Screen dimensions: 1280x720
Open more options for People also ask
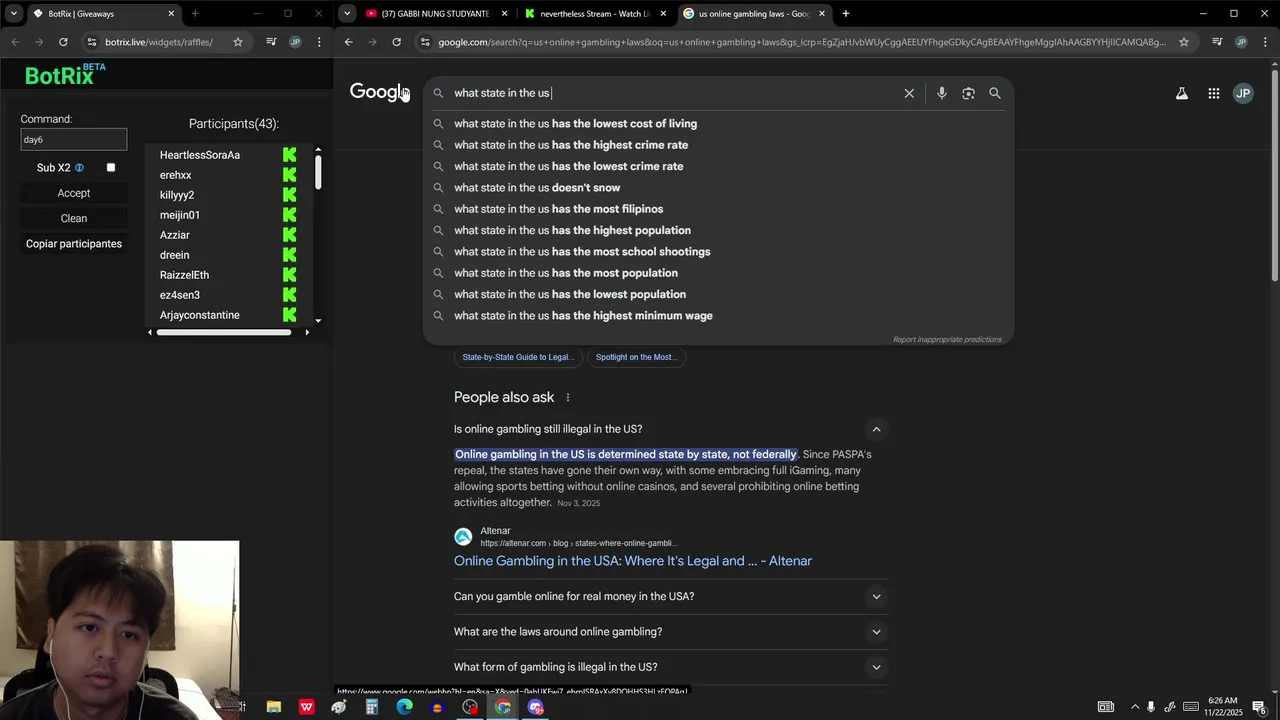[568, 397]
